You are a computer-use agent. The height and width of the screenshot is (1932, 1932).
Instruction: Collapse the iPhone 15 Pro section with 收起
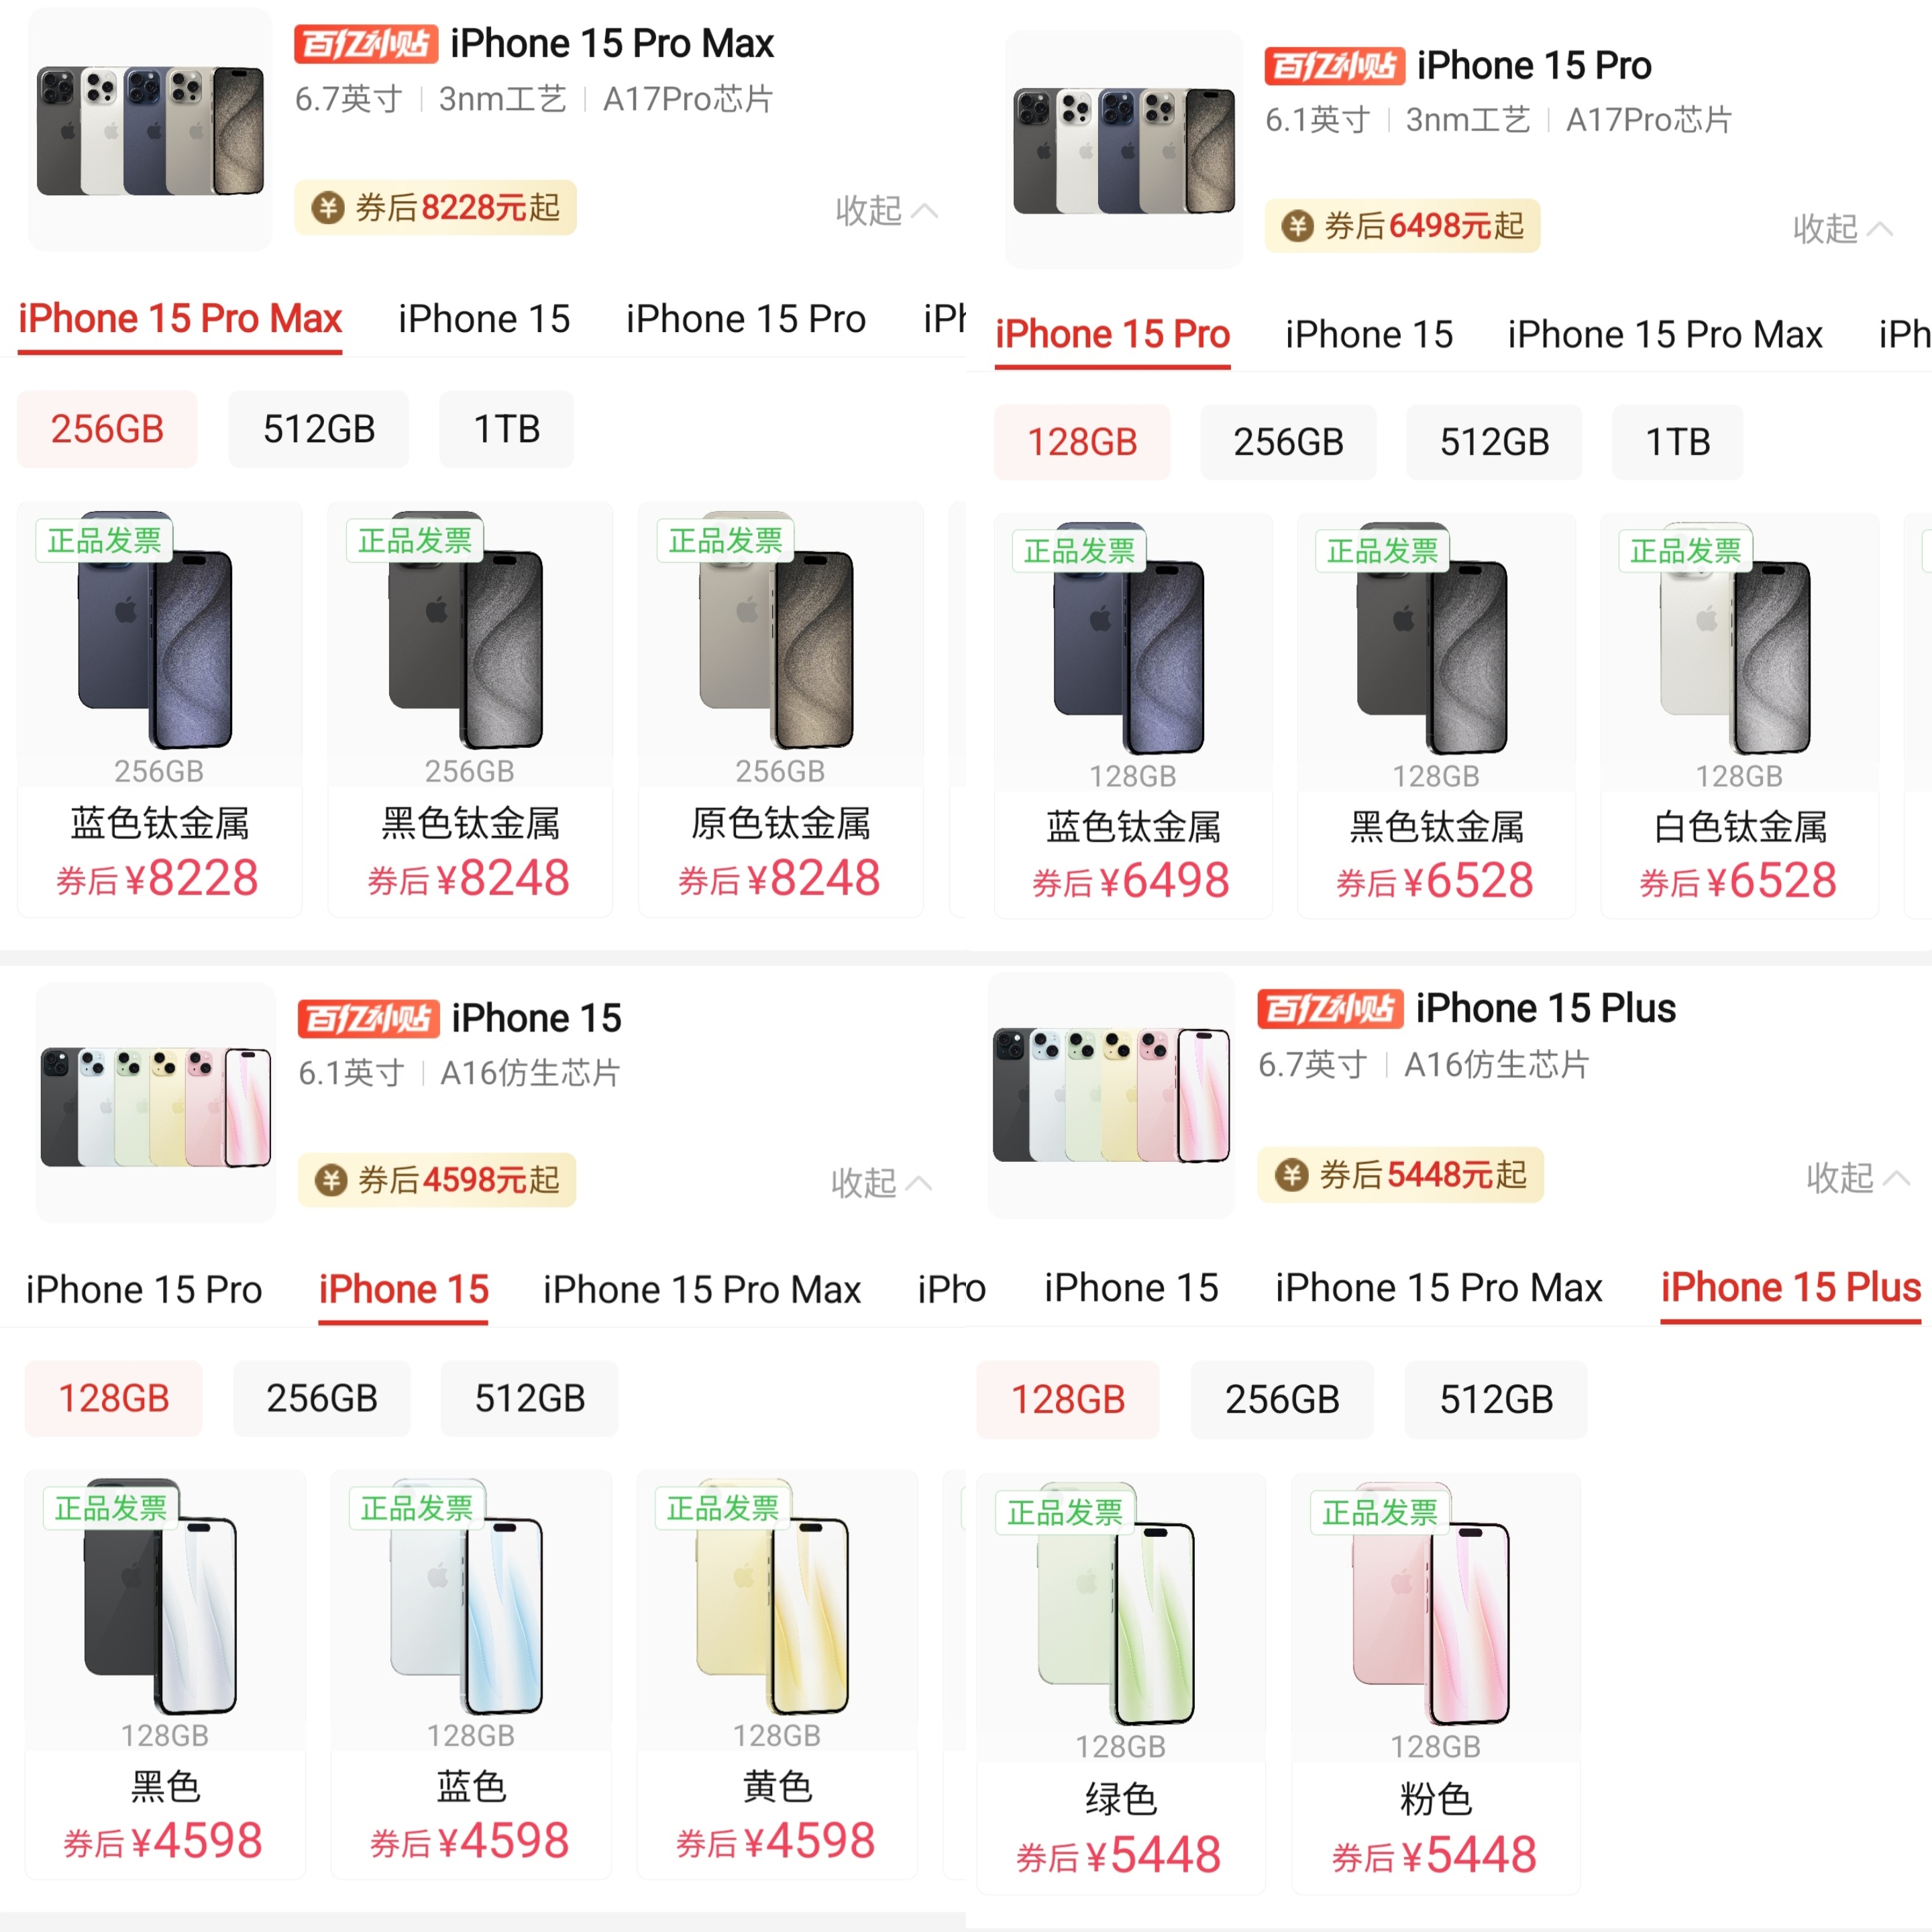1843,229
